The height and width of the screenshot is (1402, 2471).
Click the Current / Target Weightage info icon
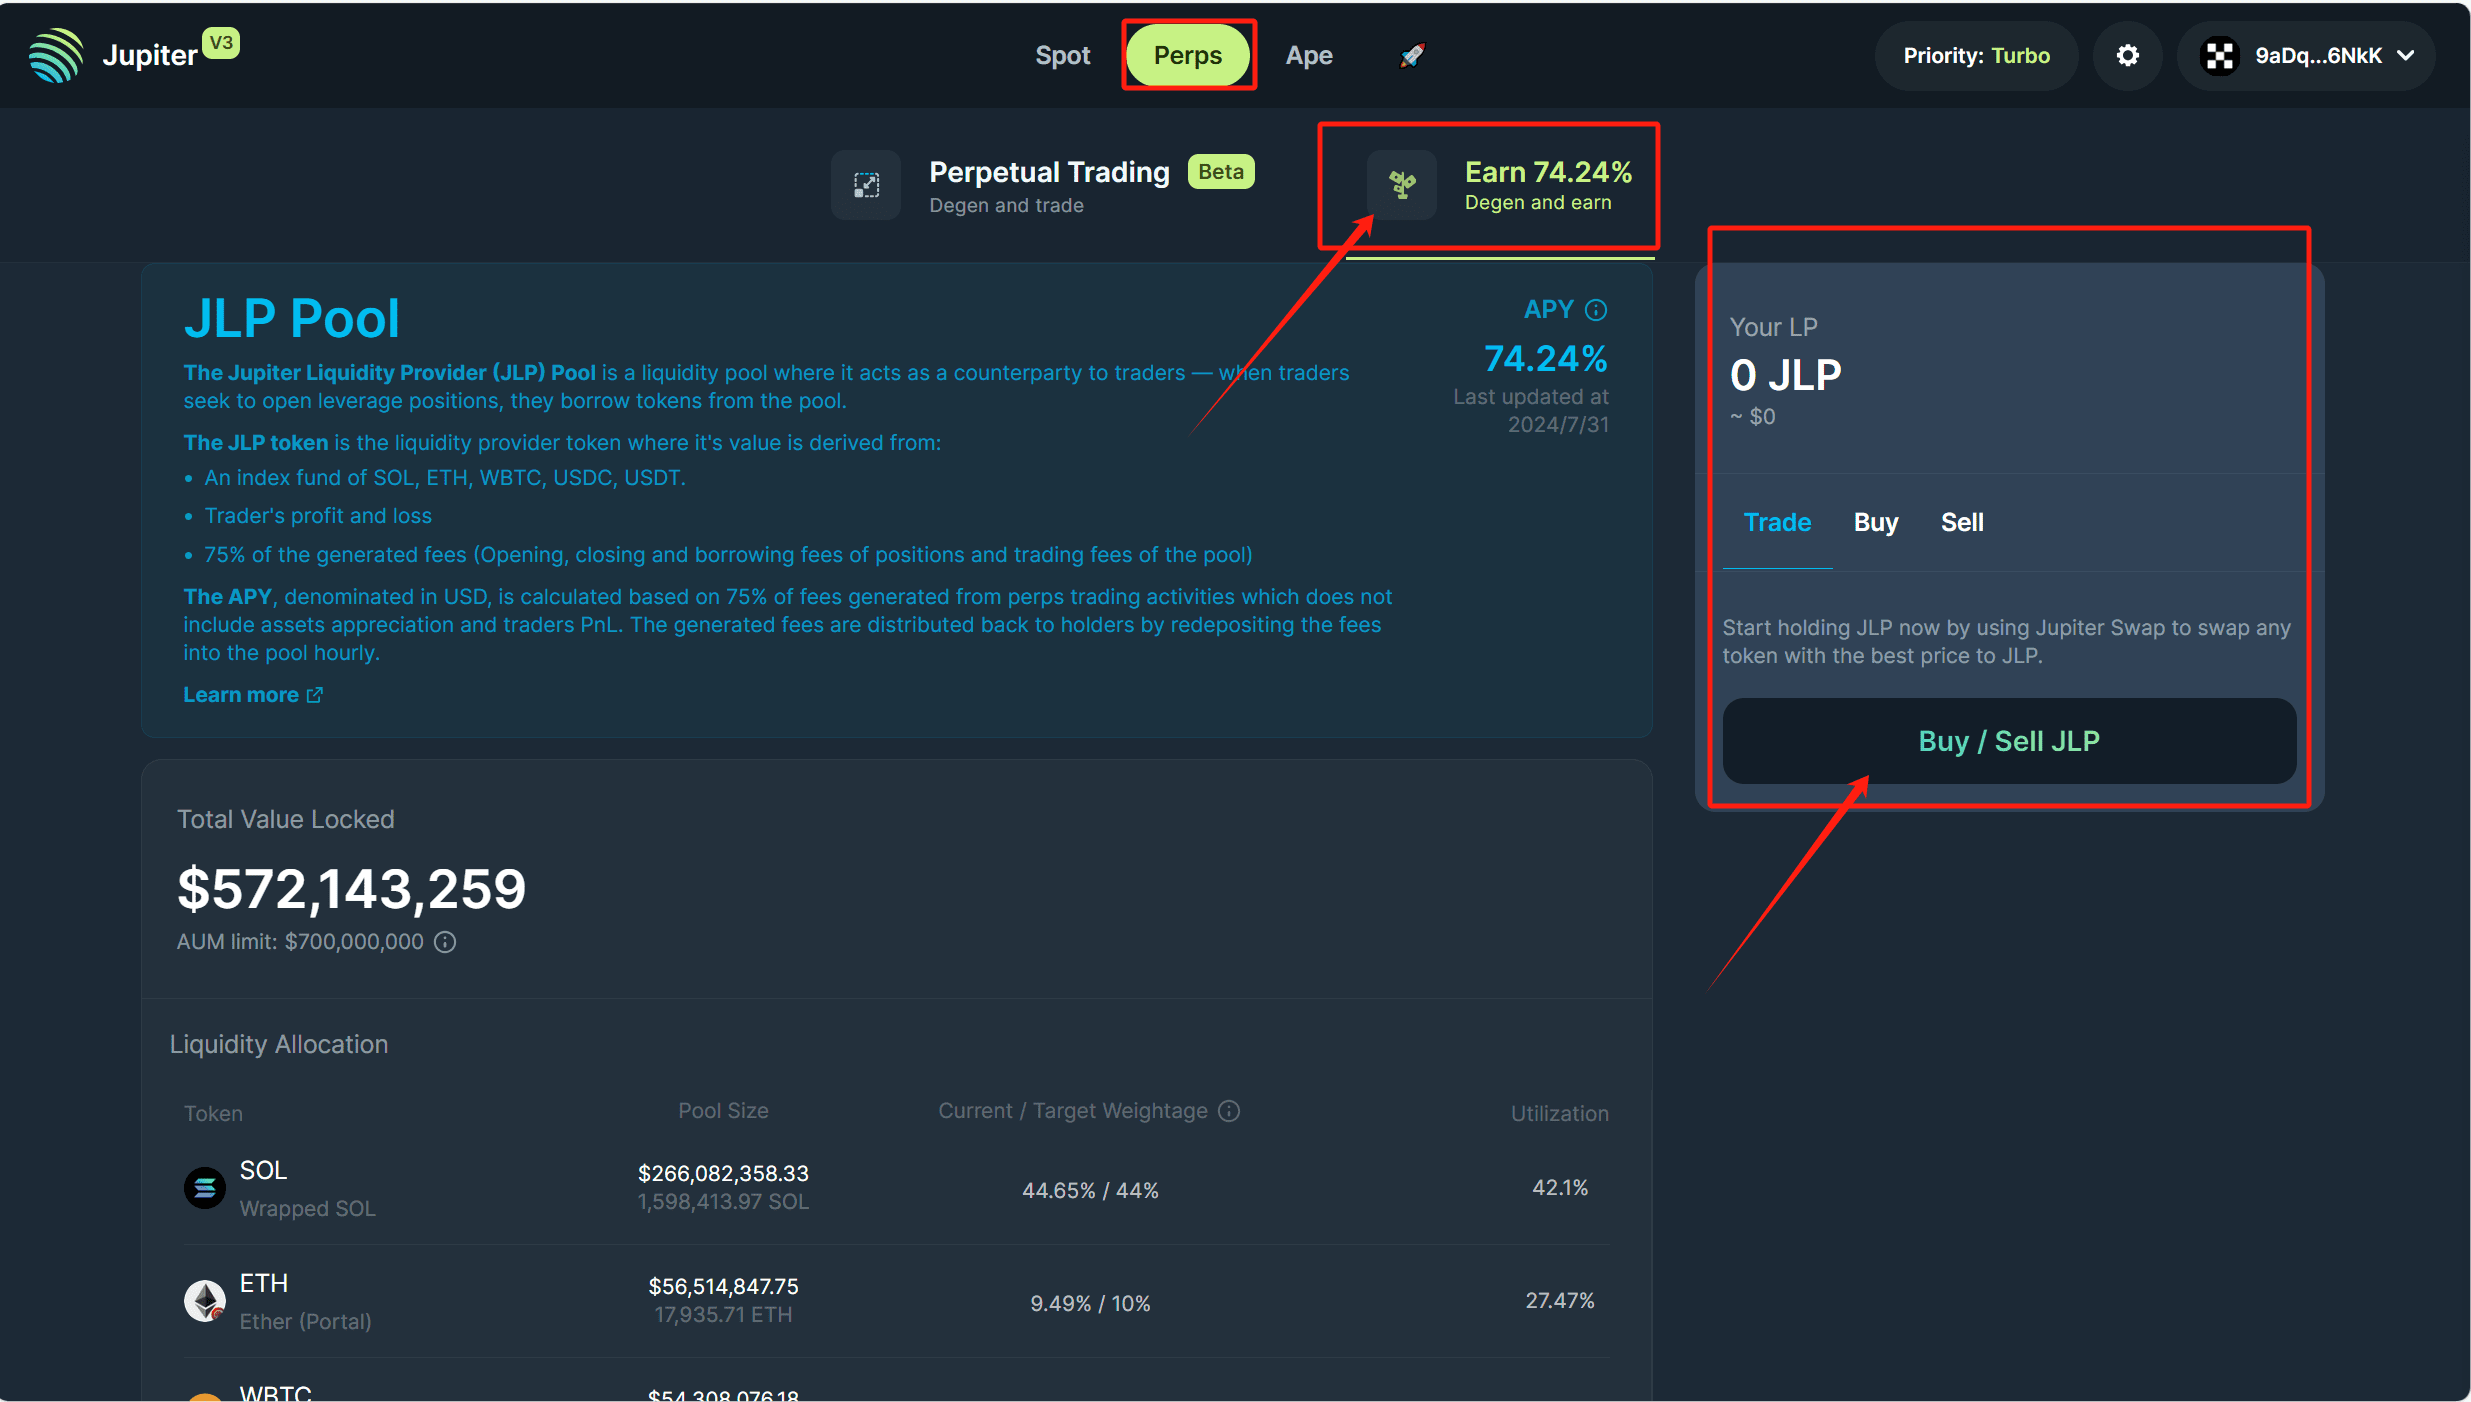point(1229,1111)
